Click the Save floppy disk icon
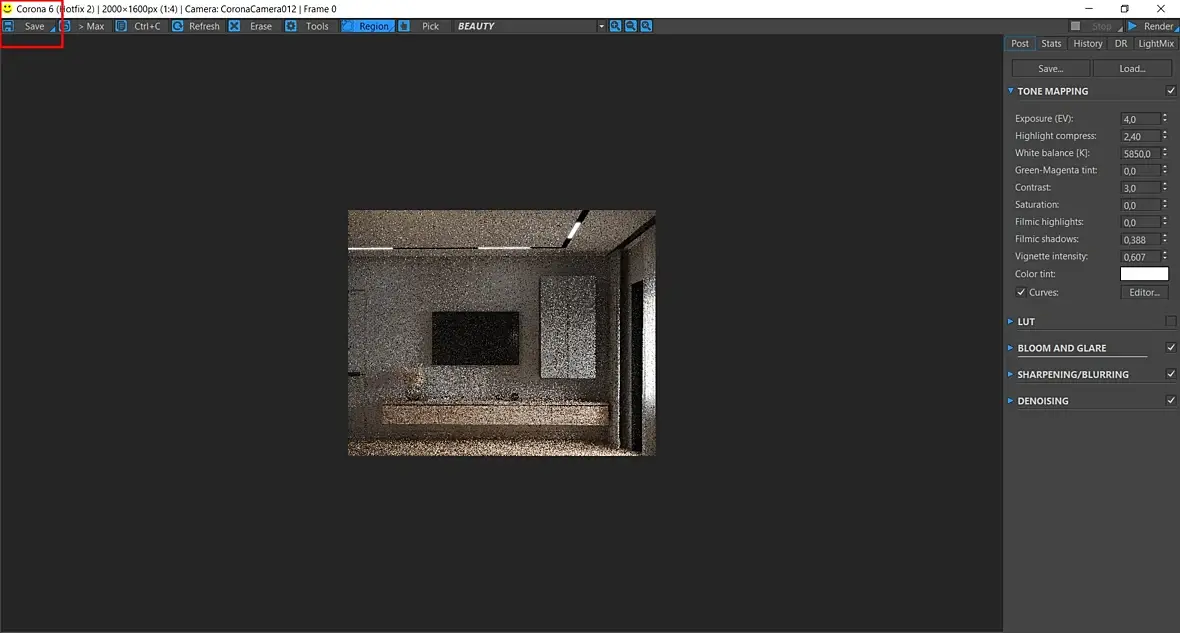The height and width of the screenshot is (633, 1180). click(8, 26)
